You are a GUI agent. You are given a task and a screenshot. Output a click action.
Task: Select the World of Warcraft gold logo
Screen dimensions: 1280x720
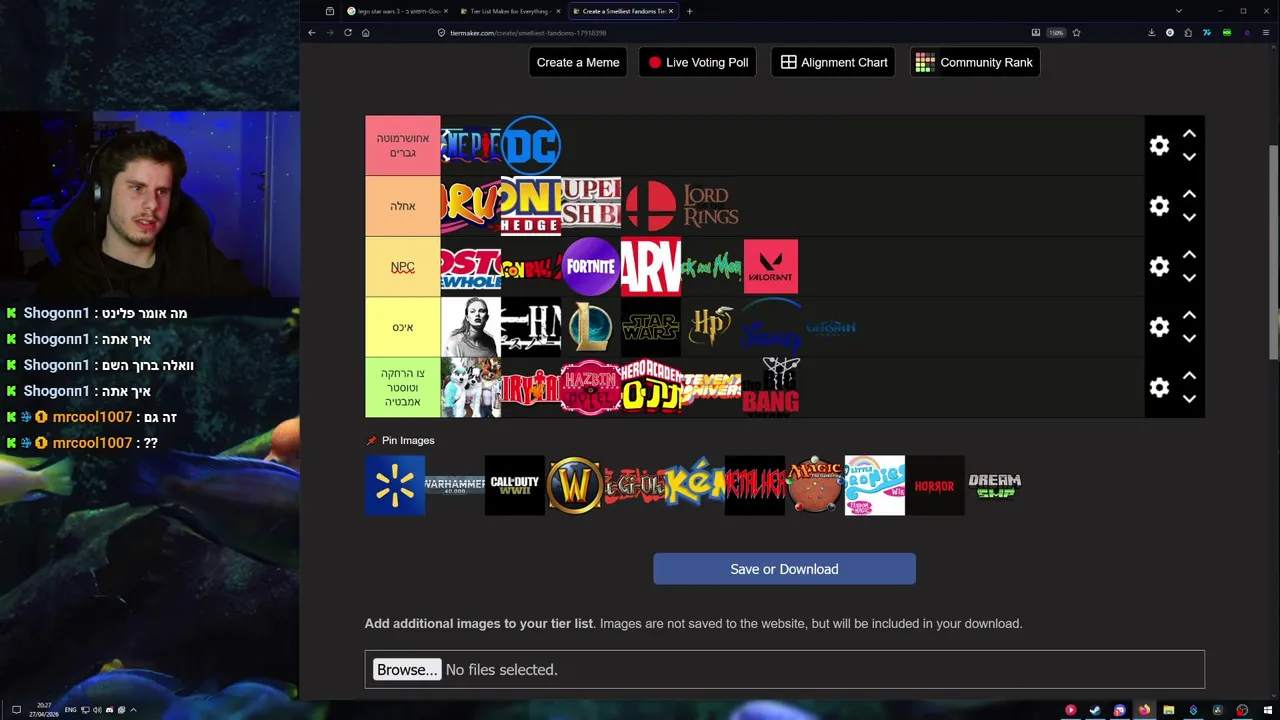[x=575, y=485]
